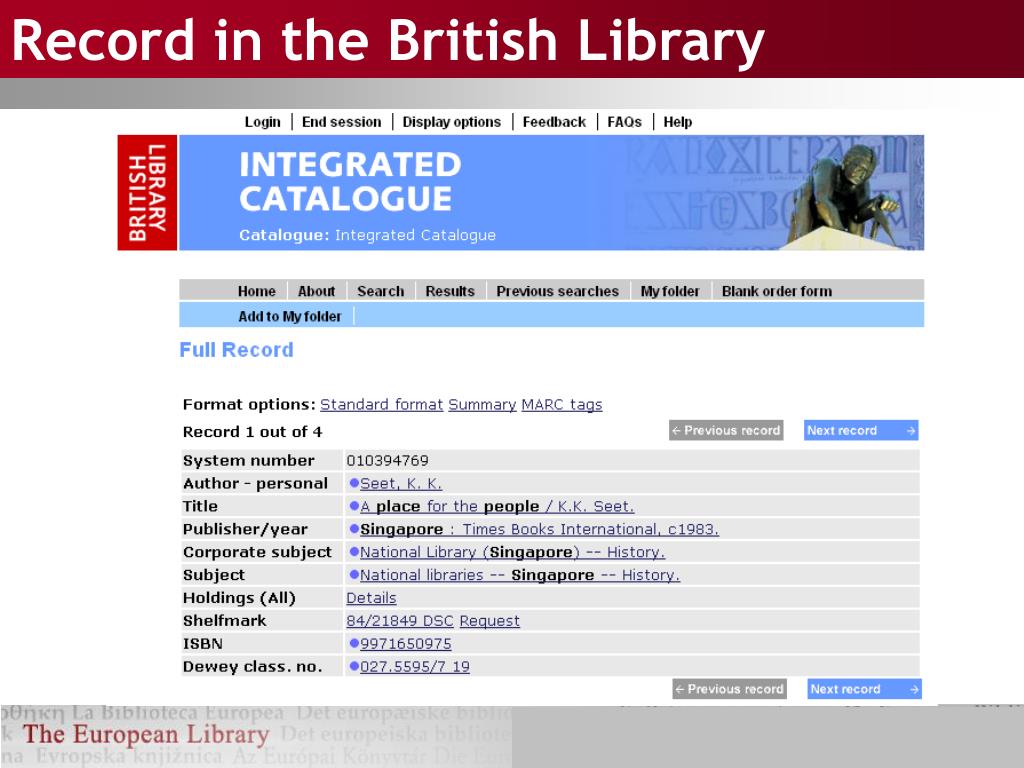Click the Singapore : Times Books International link
Viewport: 1024px width, 768px height.
(539, 530)
